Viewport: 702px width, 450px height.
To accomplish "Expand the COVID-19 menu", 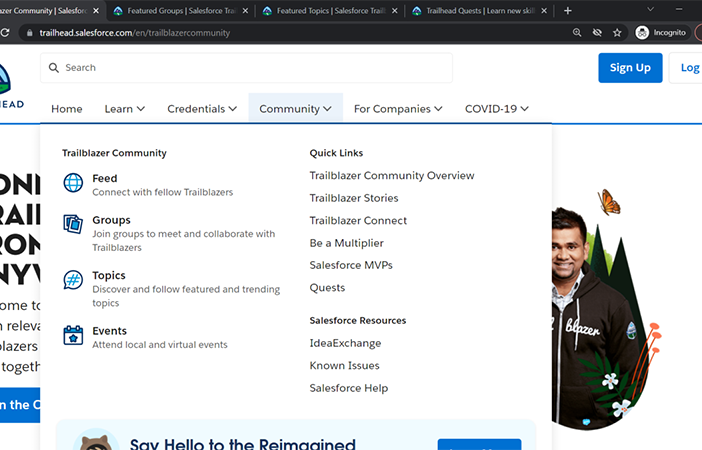I will pos(497,109).
